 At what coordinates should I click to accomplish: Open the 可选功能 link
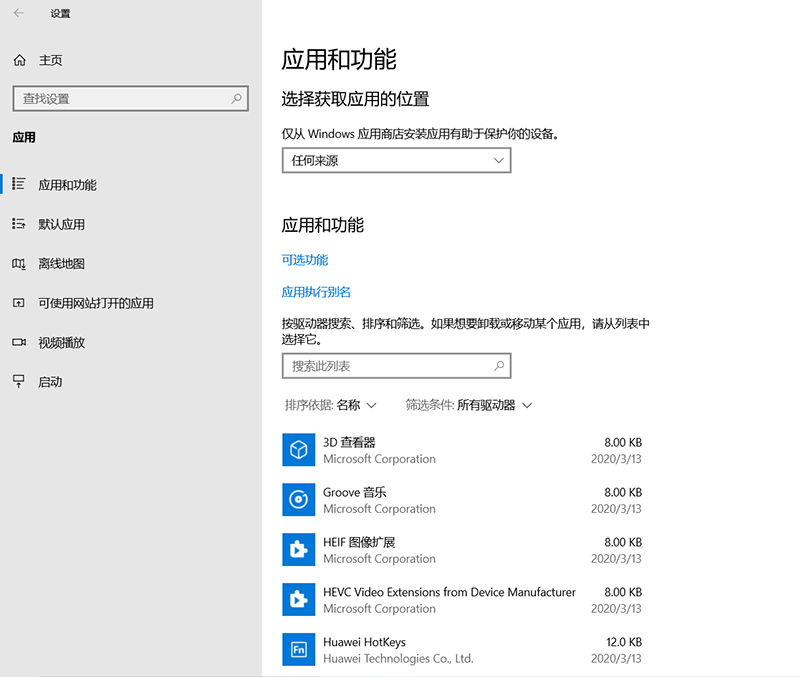305,260
